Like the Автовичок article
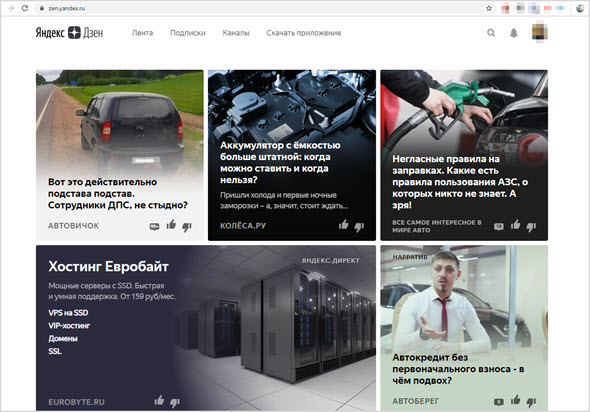The height and width of the screenshot is (412, 590). coord(171,225)
